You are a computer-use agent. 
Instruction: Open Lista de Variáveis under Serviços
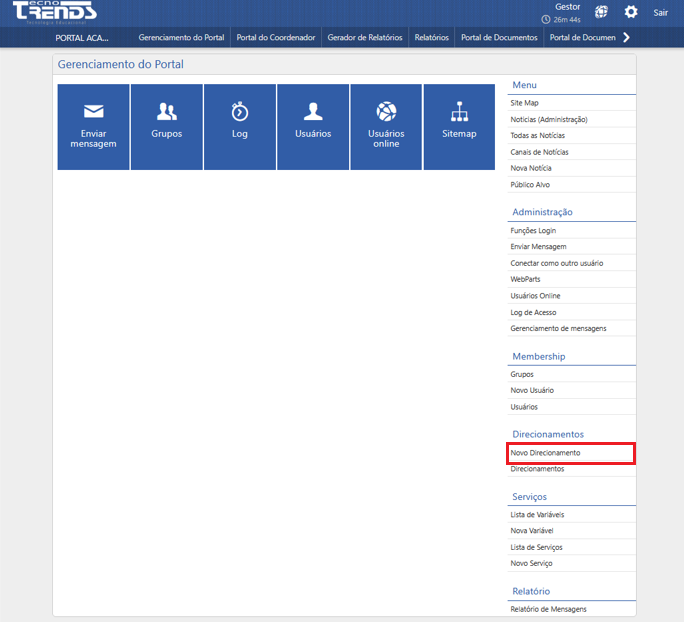[x=537, y=514]
